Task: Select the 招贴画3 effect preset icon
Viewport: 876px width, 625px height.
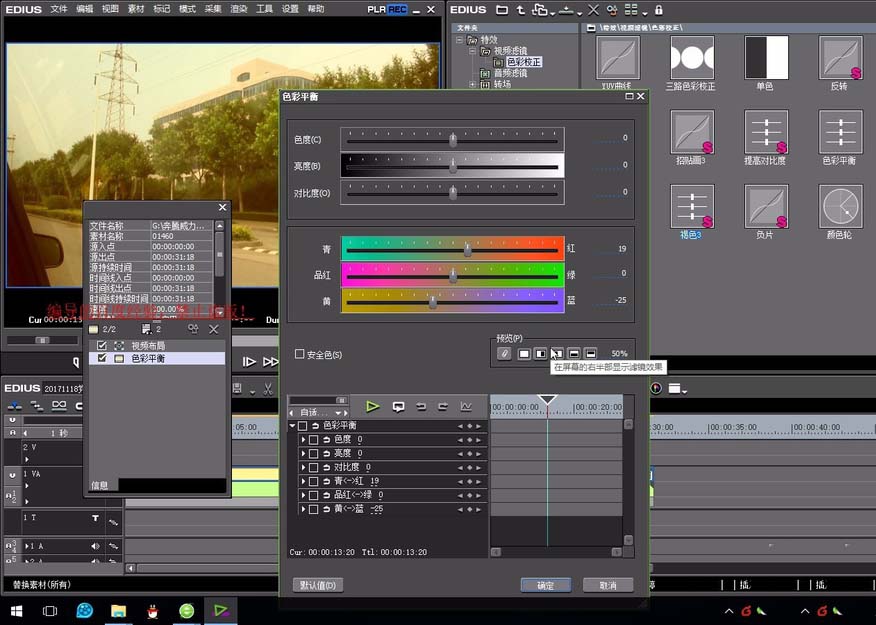Action: 692,132
